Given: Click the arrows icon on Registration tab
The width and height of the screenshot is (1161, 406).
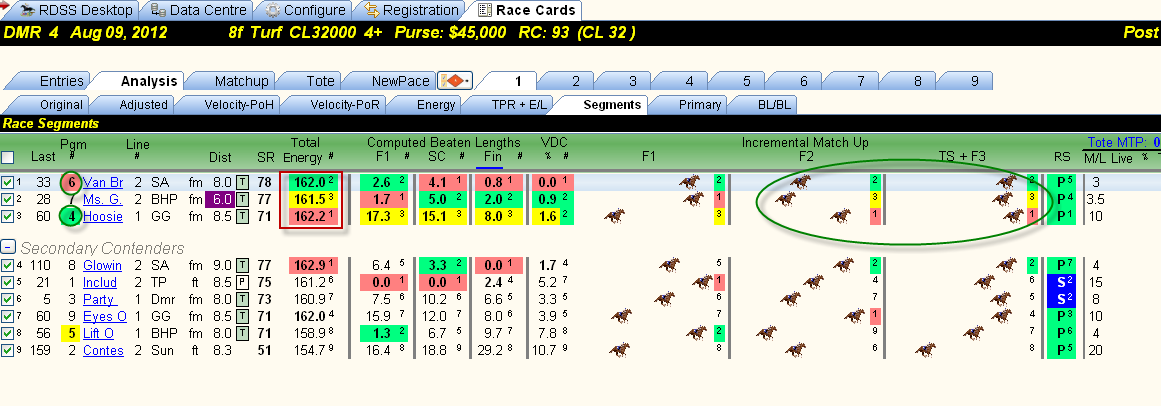Looking at the screenshot, I should (x=371, y=10).
